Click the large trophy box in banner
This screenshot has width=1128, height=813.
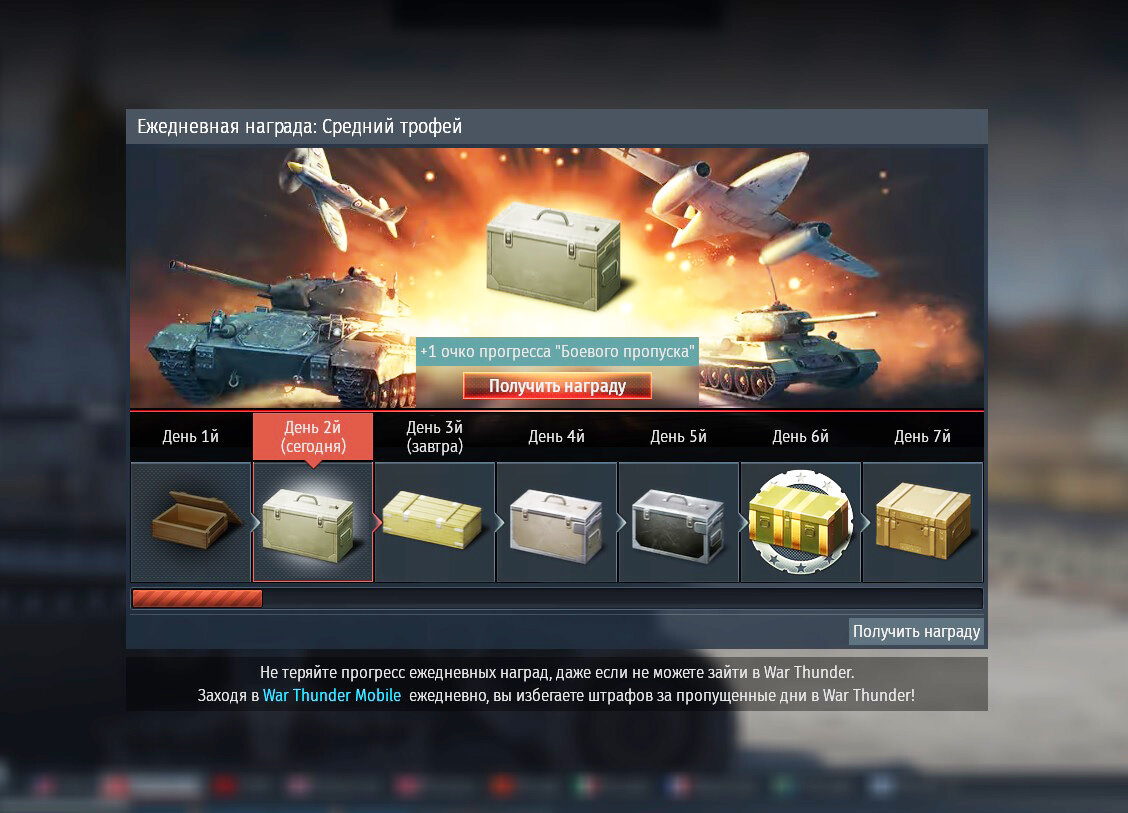point(553,256)
